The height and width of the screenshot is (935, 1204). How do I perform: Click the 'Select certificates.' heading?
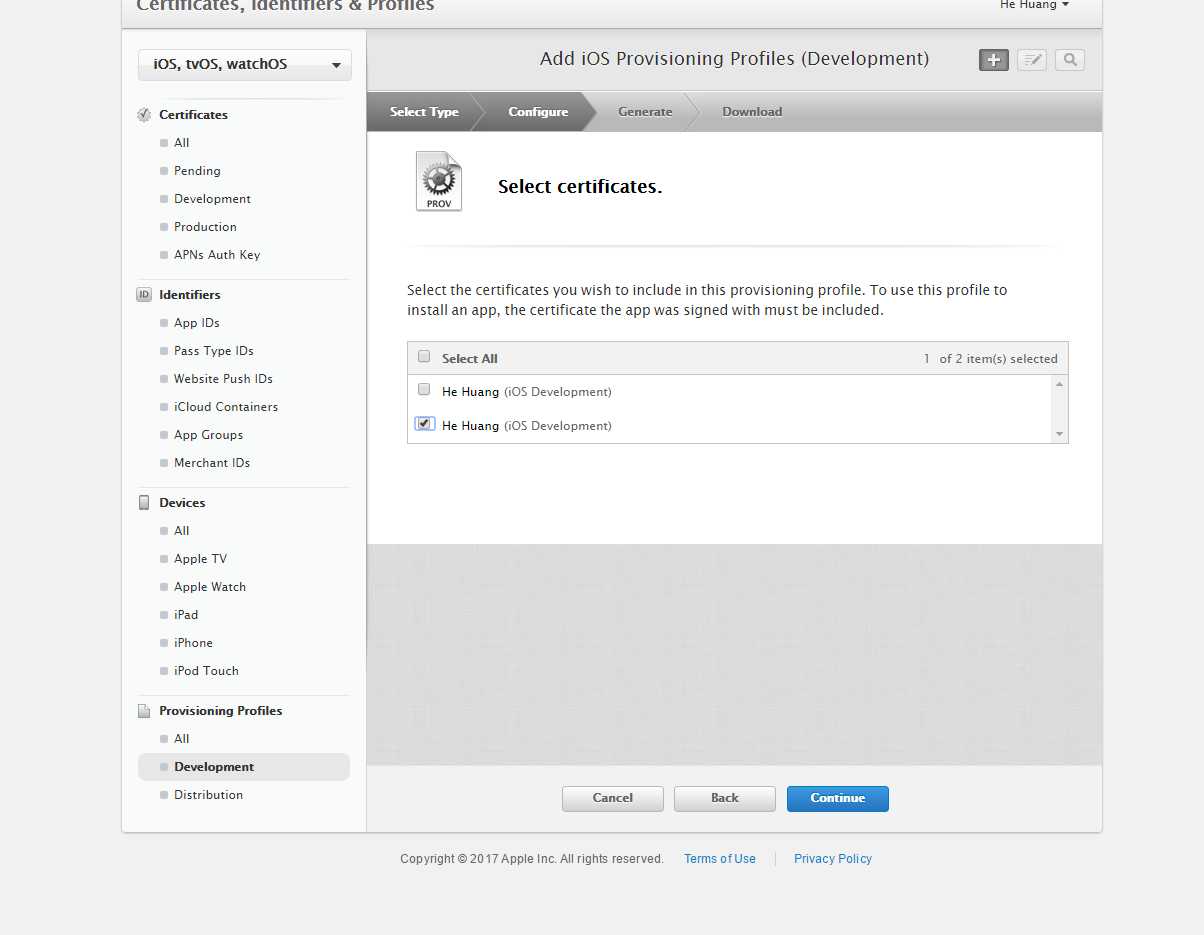(580, 187)
